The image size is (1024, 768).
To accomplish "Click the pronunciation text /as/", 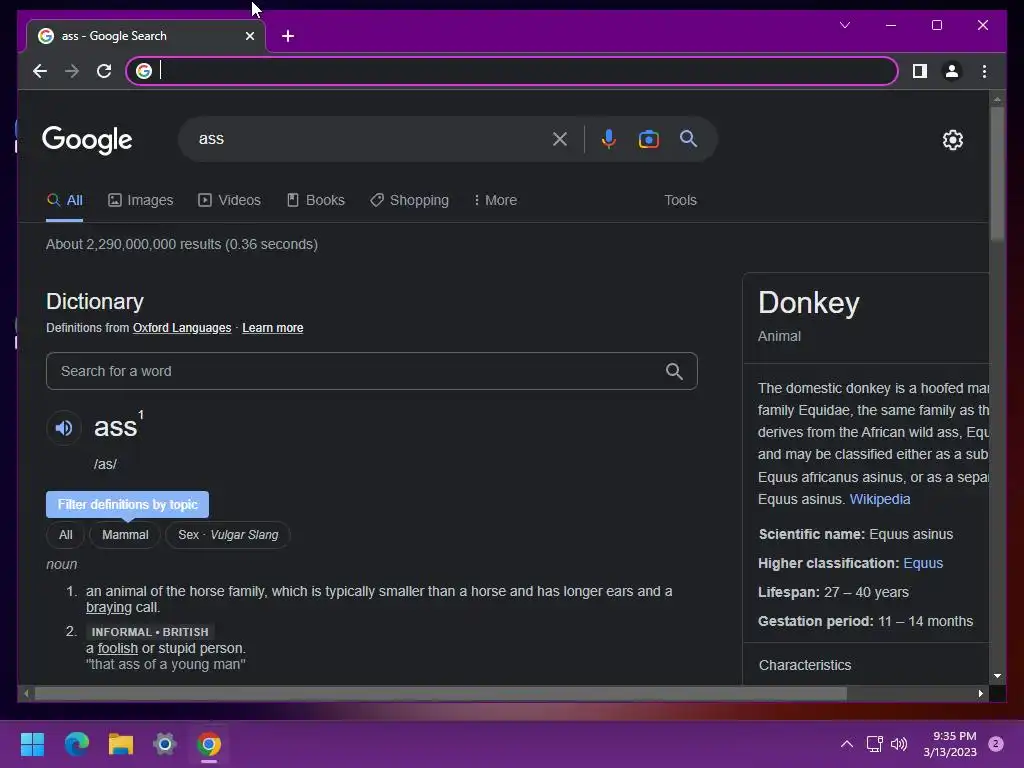I will click(105, 464).
